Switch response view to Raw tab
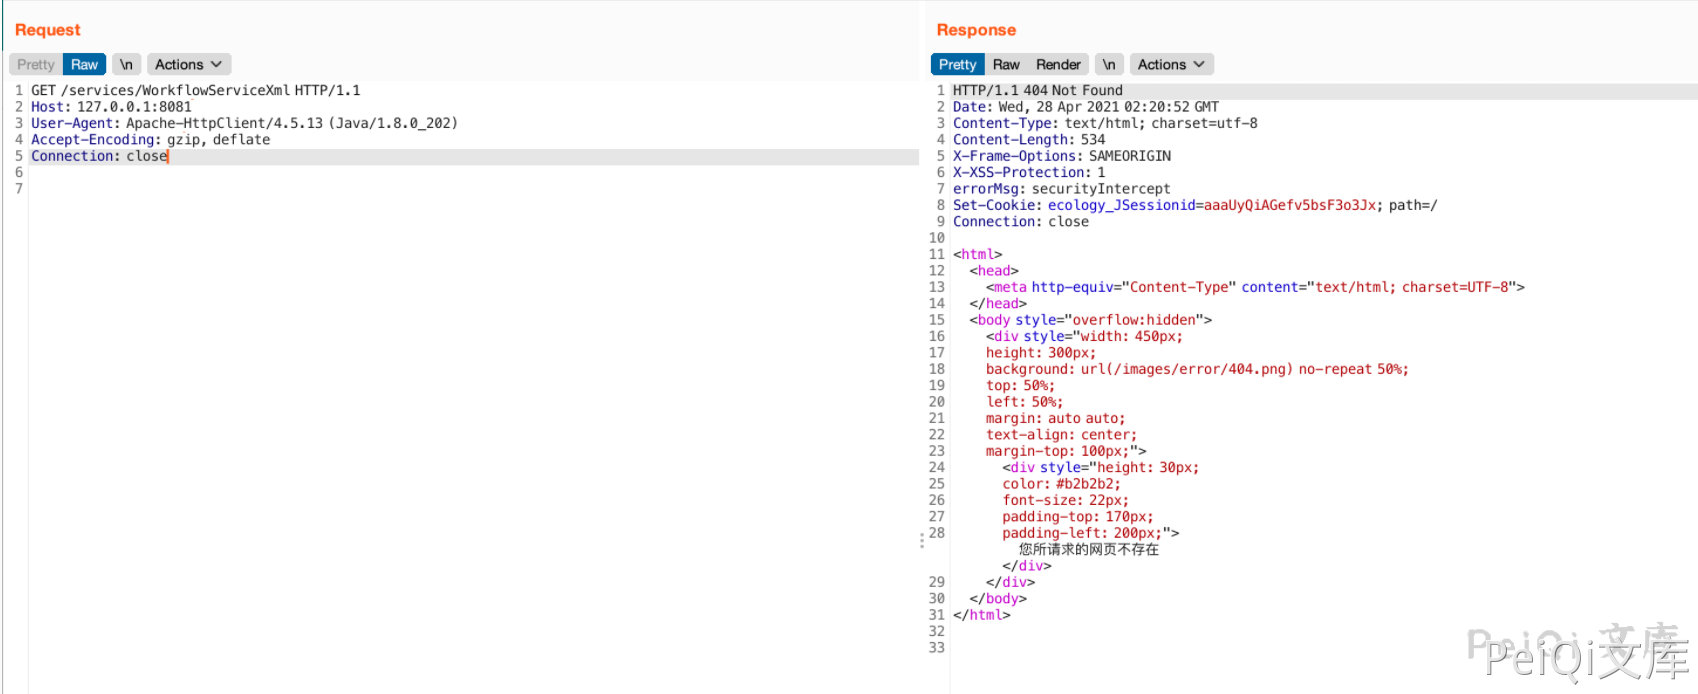Image resolution: width=1698 pixels, height=694 pixels. [x=1006, y=64]
